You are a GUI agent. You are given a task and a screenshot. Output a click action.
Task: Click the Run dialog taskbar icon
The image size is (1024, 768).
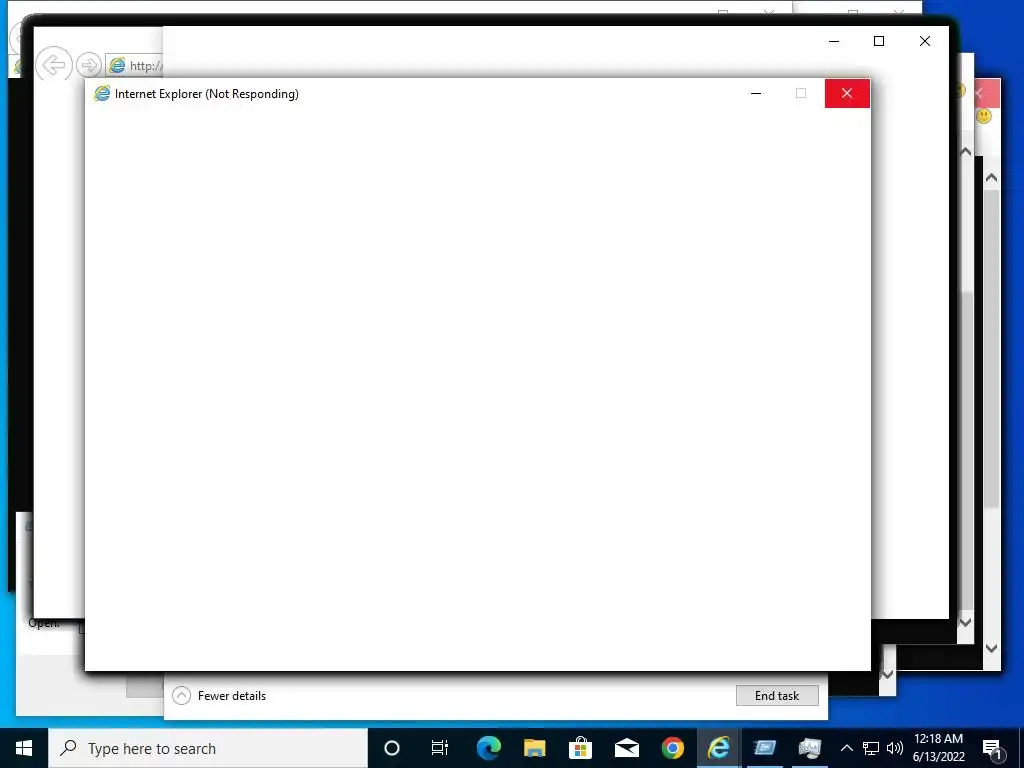[765, 748]
